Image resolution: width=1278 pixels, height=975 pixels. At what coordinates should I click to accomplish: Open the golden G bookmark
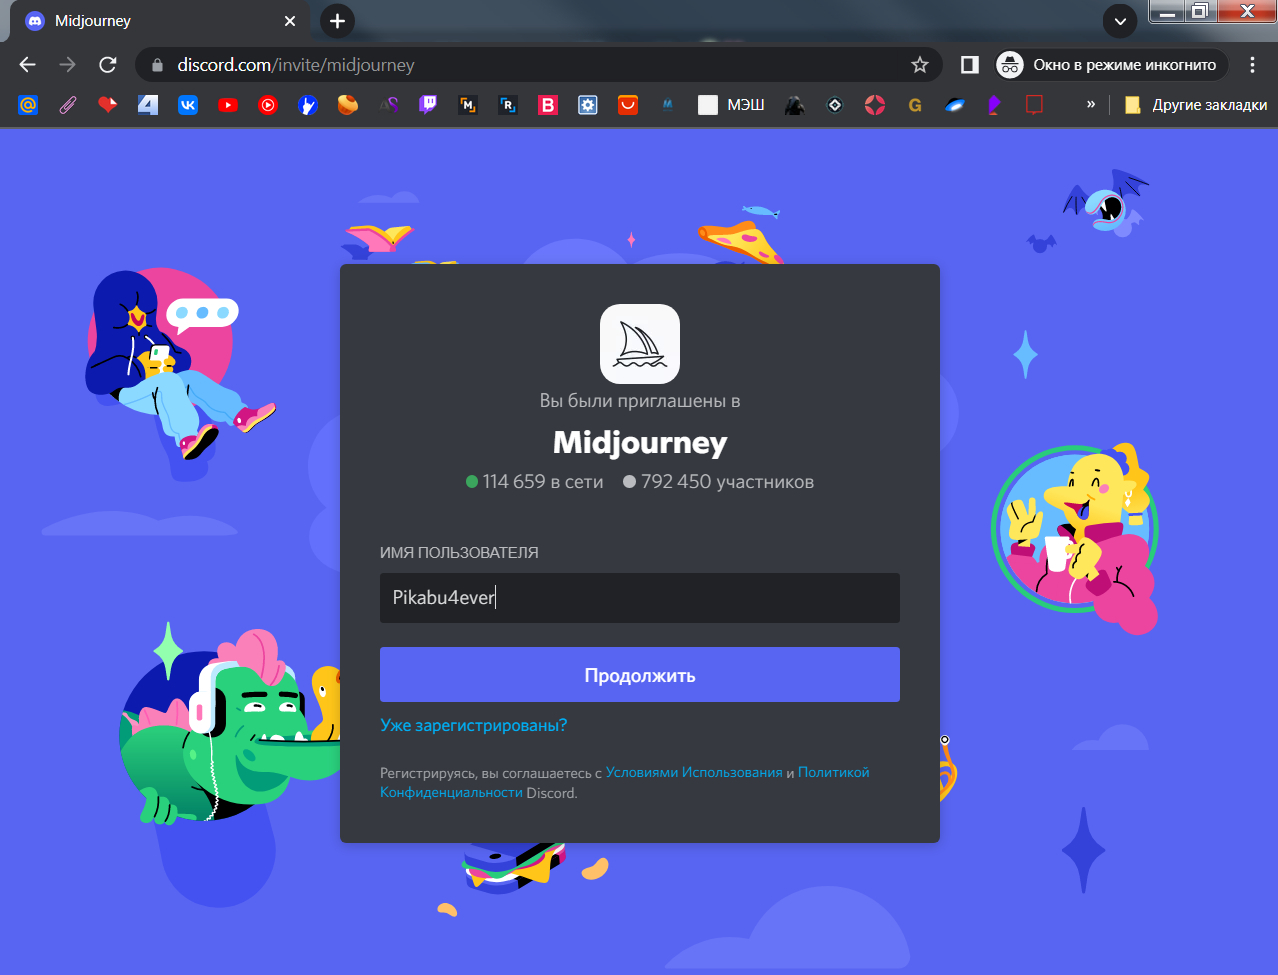pos(915,104)
